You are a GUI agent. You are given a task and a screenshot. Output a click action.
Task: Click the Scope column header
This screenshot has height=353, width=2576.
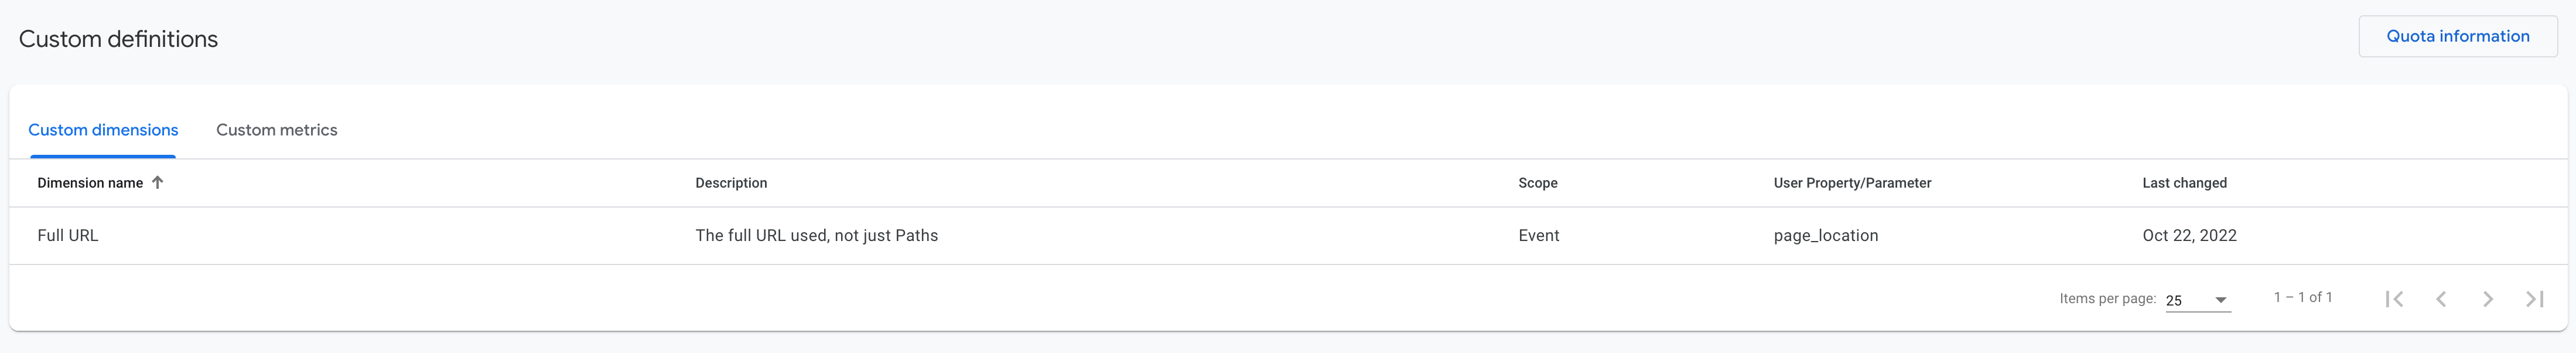[x=1537, y=183]
